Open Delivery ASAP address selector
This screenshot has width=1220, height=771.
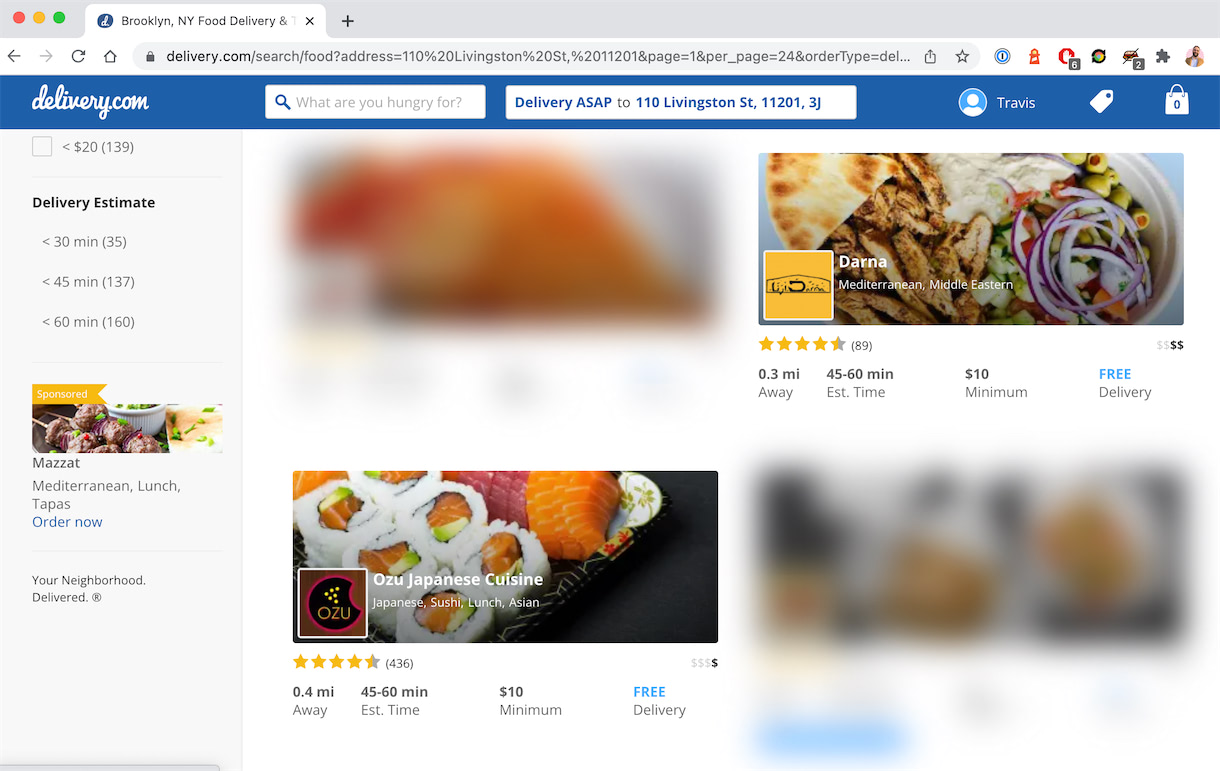[681, 102]
